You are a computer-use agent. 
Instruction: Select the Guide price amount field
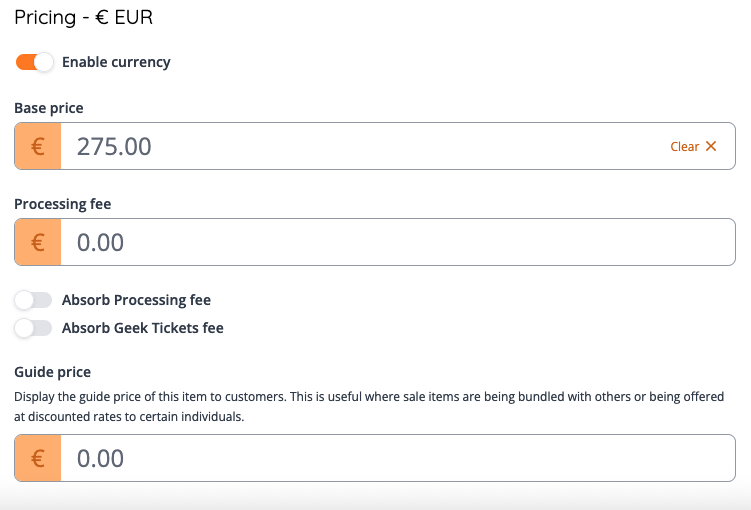[x=398, y=458]
